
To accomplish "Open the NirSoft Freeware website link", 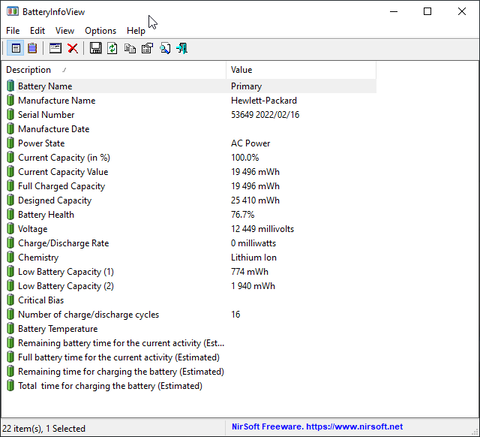I will (x=317, y=427).
